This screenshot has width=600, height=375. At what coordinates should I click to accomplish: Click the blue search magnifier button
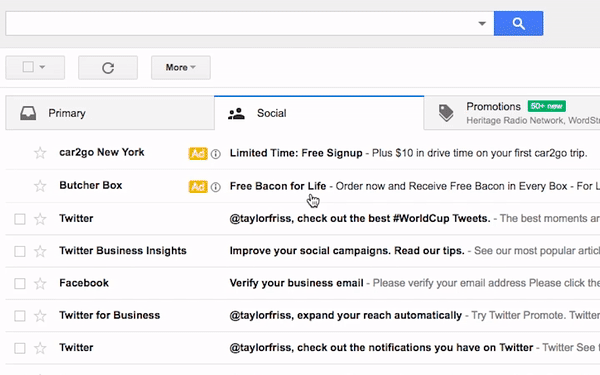click(518, 23)
